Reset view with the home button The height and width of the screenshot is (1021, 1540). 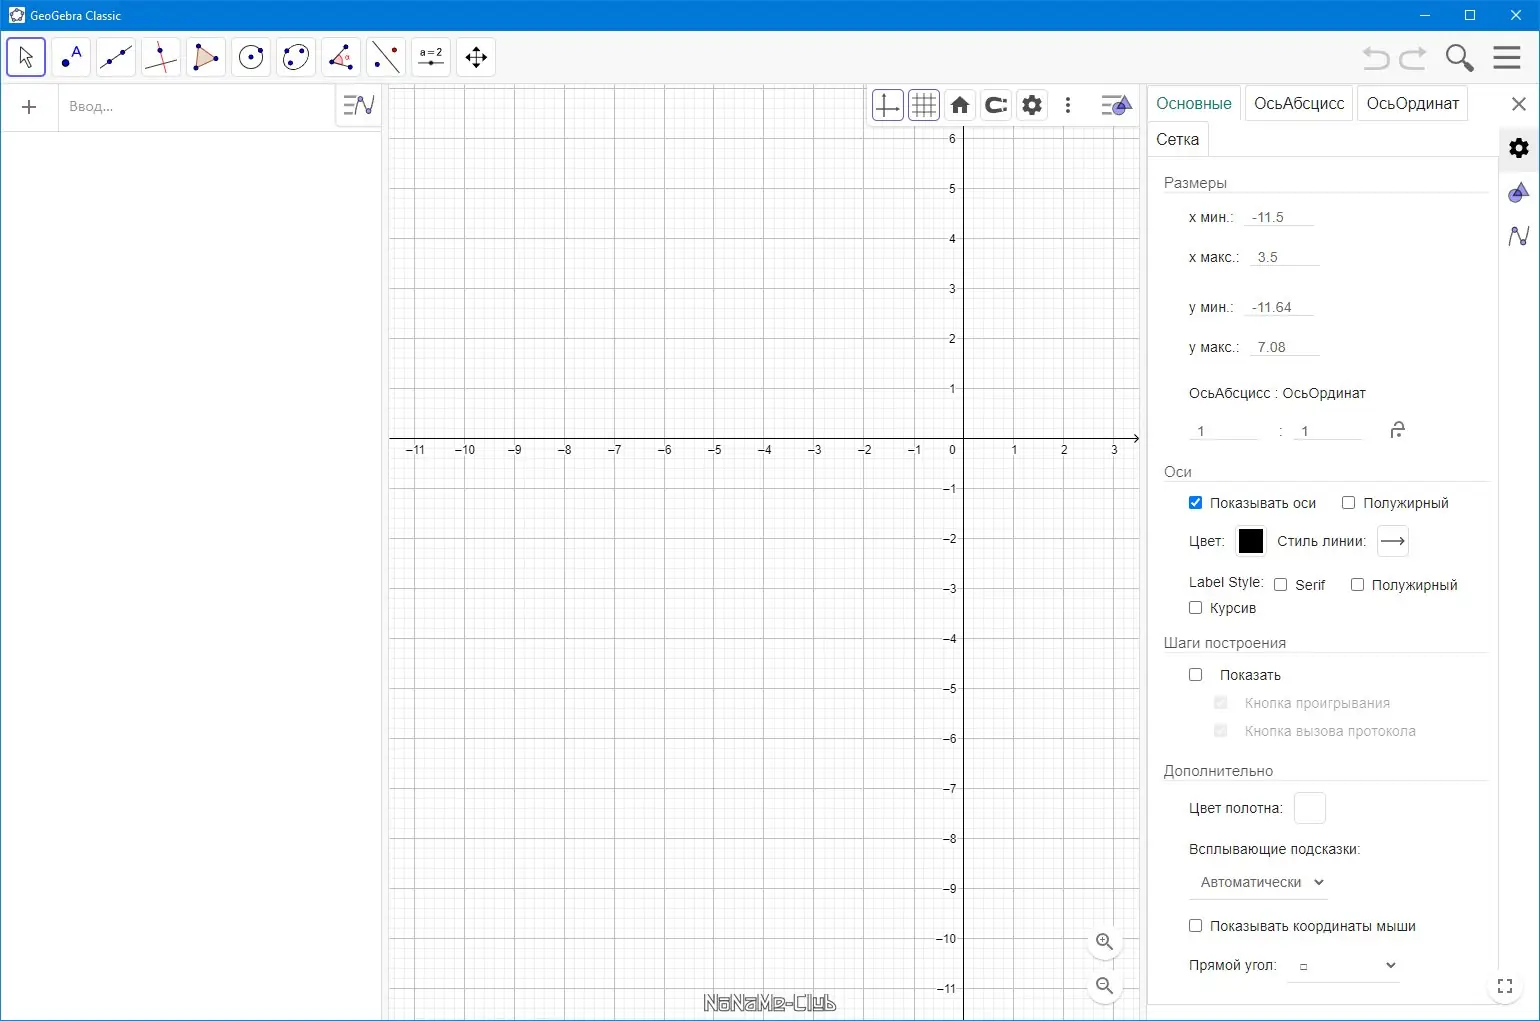coord(960,105)
